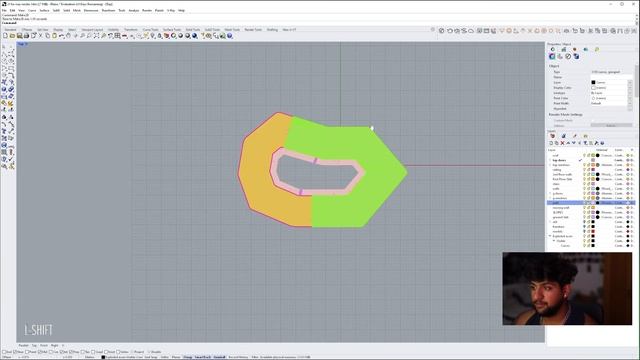Toggle Record History in the status bar
Screen dimensions: 640x360
pyautogui.click(x=238, y=357)
